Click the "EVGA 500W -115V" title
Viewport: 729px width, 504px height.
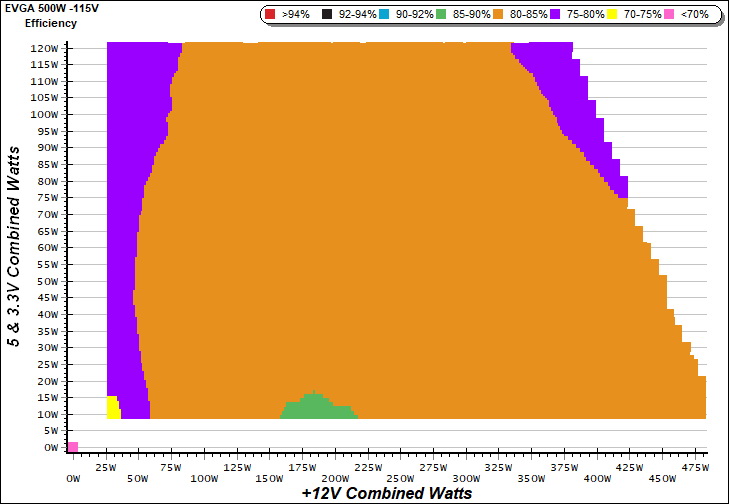[46, 8]
